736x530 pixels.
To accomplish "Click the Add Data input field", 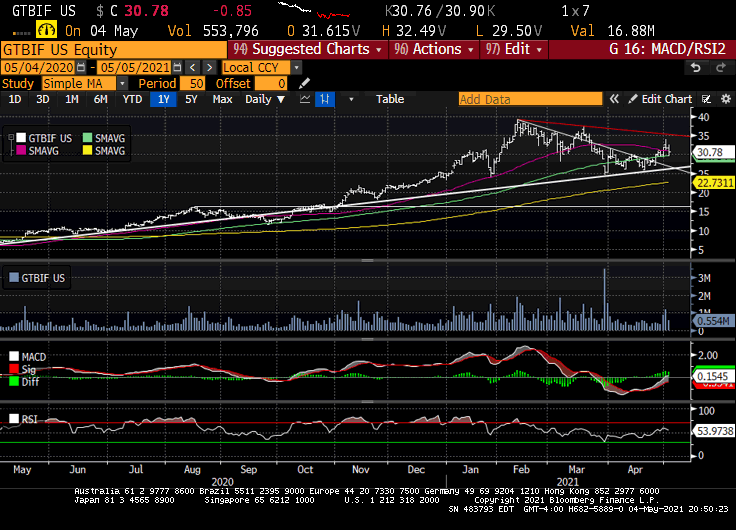I will coord(530,99).
